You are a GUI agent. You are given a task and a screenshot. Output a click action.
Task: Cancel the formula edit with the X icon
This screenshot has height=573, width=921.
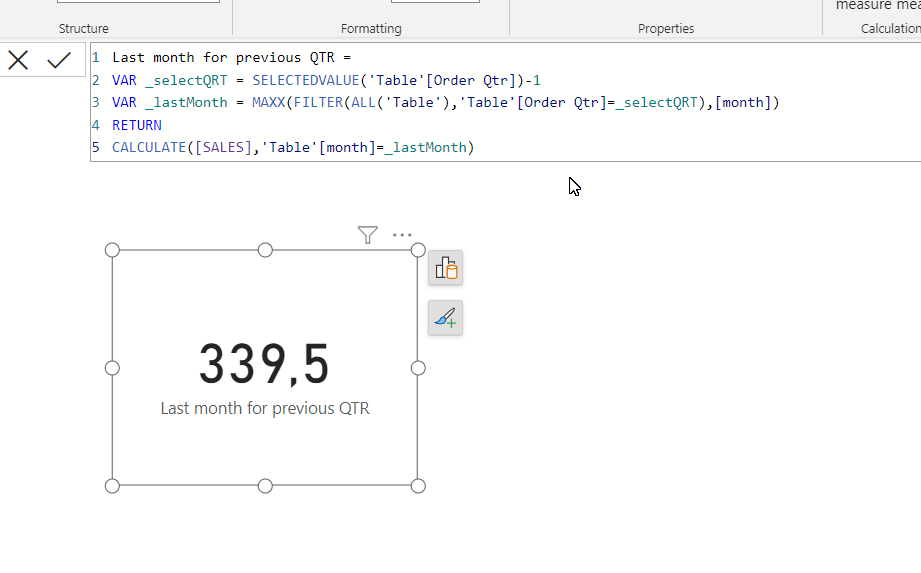point(18,60)
